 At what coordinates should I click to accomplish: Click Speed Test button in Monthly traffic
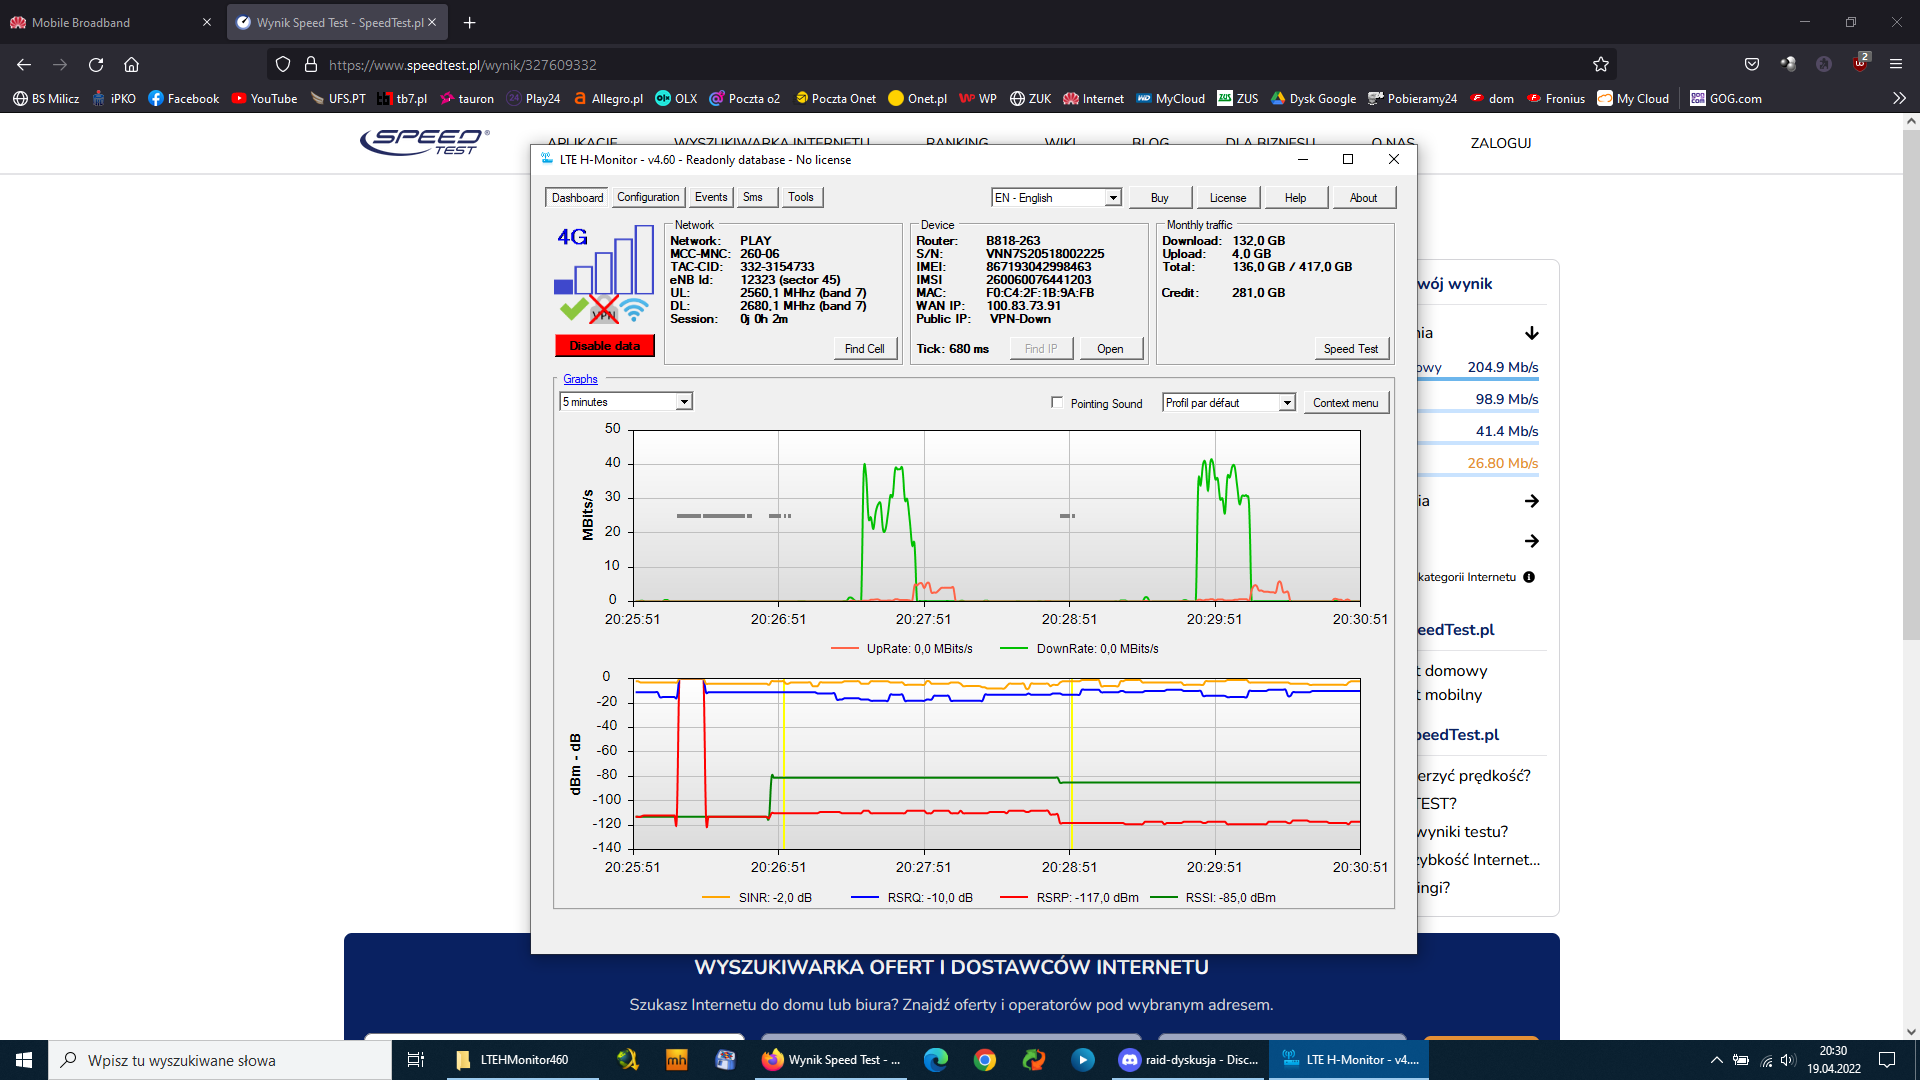click(x=1351, y=349)
